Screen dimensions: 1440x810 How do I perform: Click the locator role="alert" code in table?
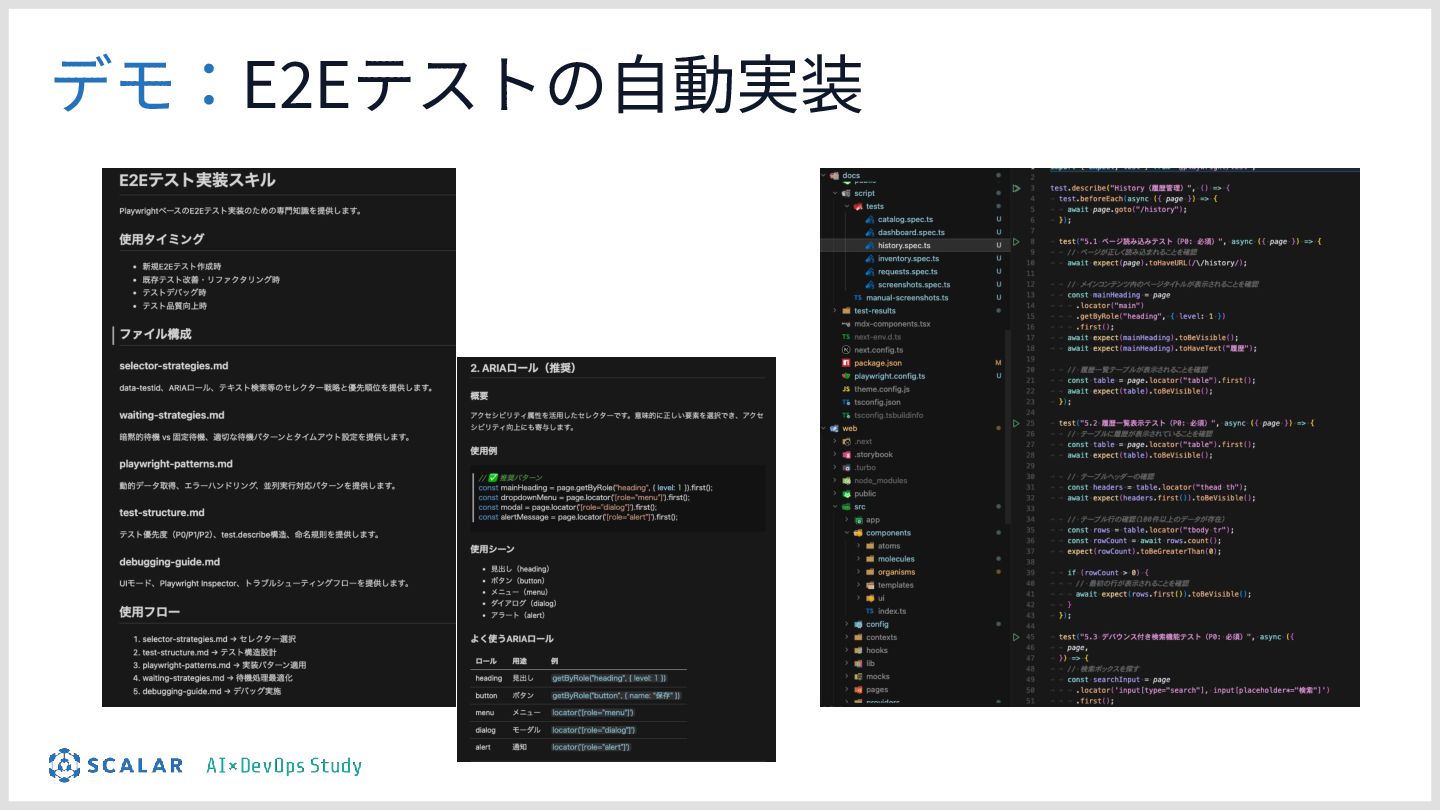click(x=592, y=746)
